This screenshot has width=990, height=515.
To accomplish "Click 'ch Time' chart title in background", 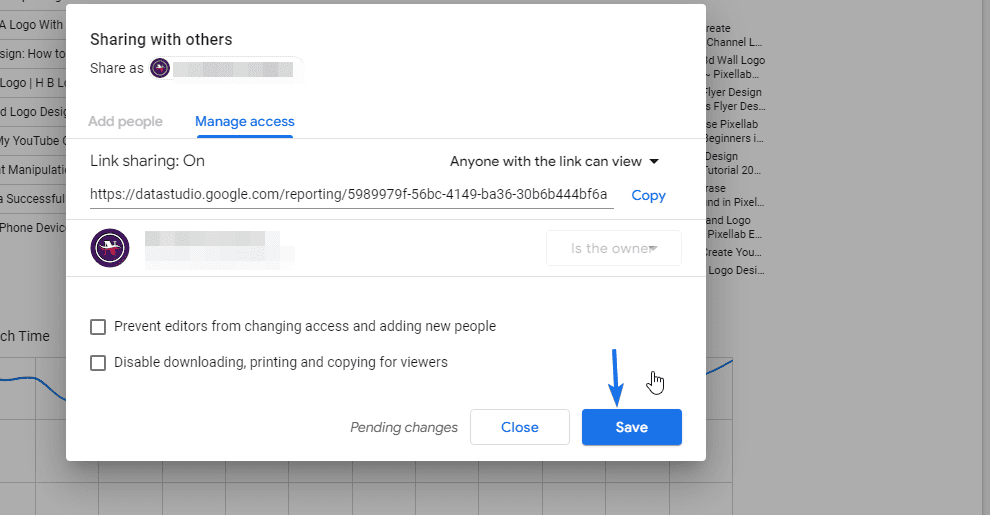I will 25,336.
